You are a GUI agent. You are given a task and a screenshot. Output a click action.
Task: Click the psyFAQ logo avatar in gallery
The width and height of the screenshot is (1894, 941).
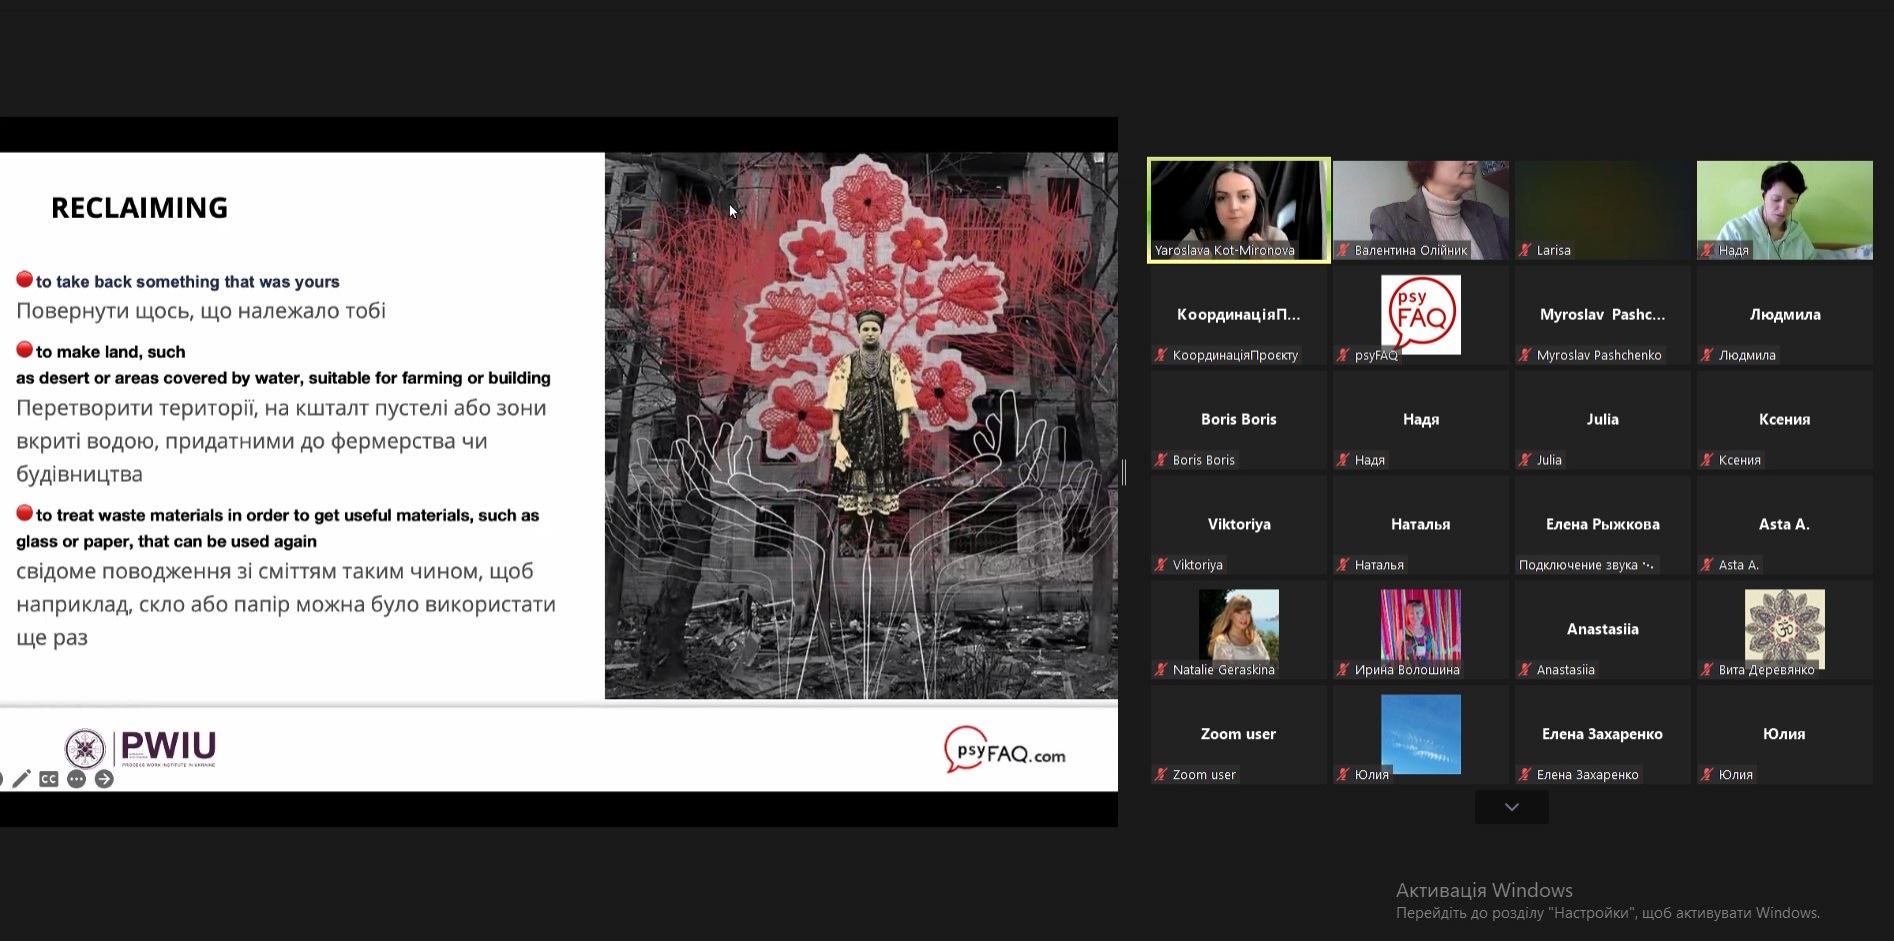pyautogui.click(x=1420, y=314)
